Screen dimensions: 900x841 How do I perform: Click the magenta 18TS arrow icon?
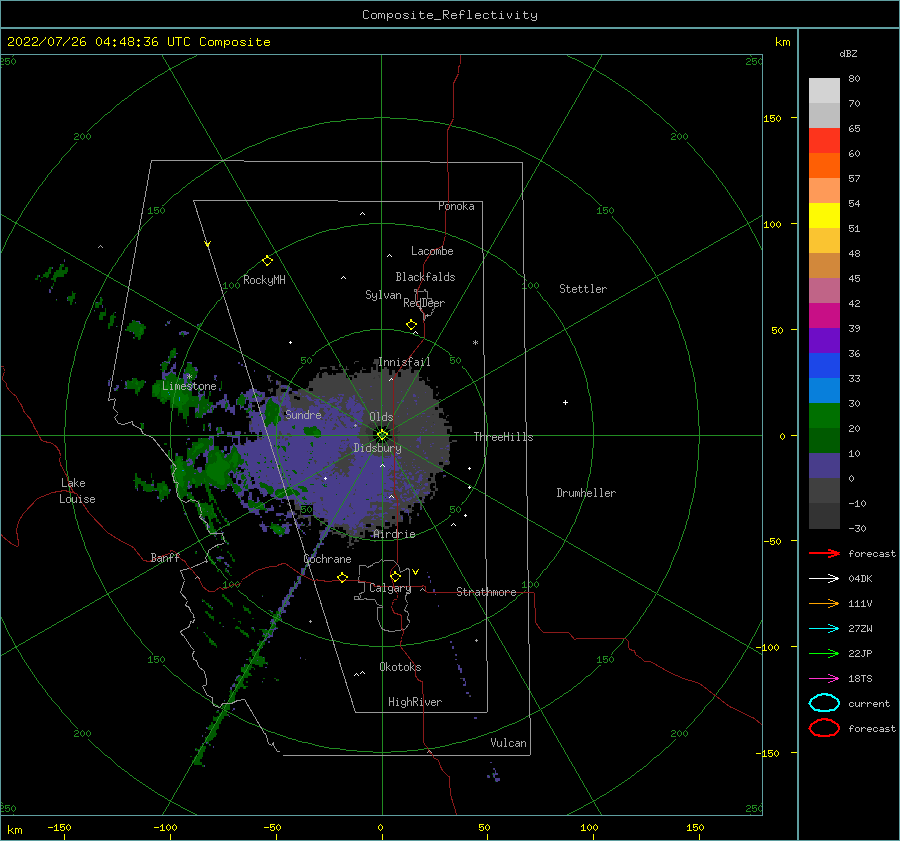click(824, 679)
